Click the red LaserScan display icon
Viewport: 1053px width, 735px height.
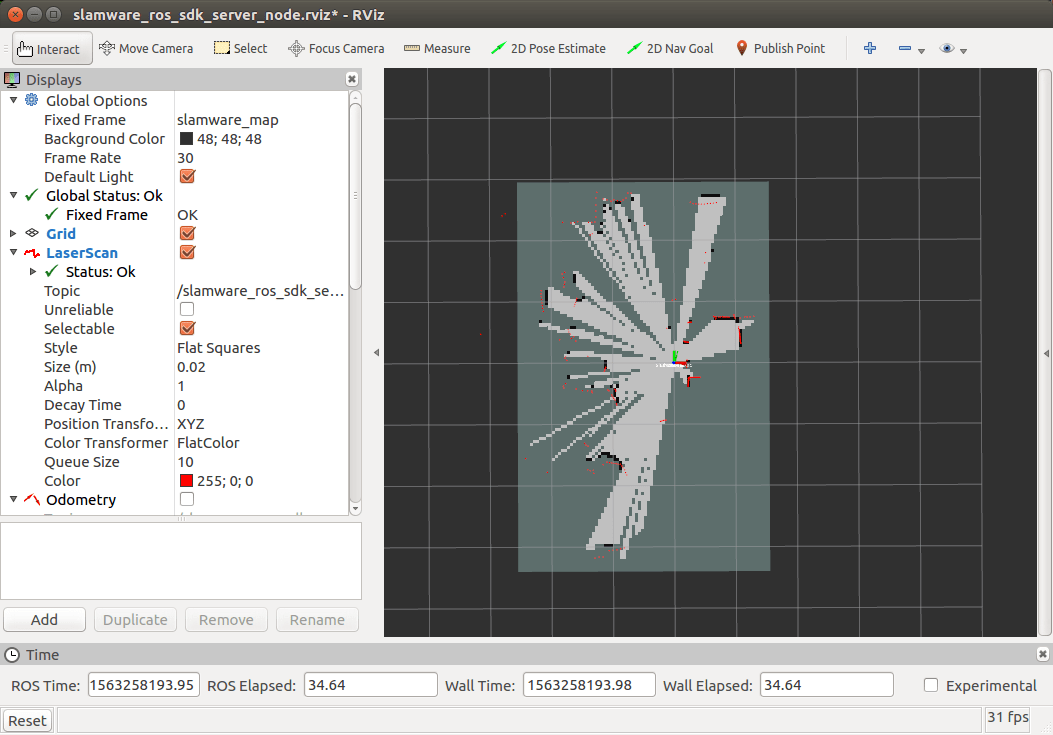[x=32, y=253]
